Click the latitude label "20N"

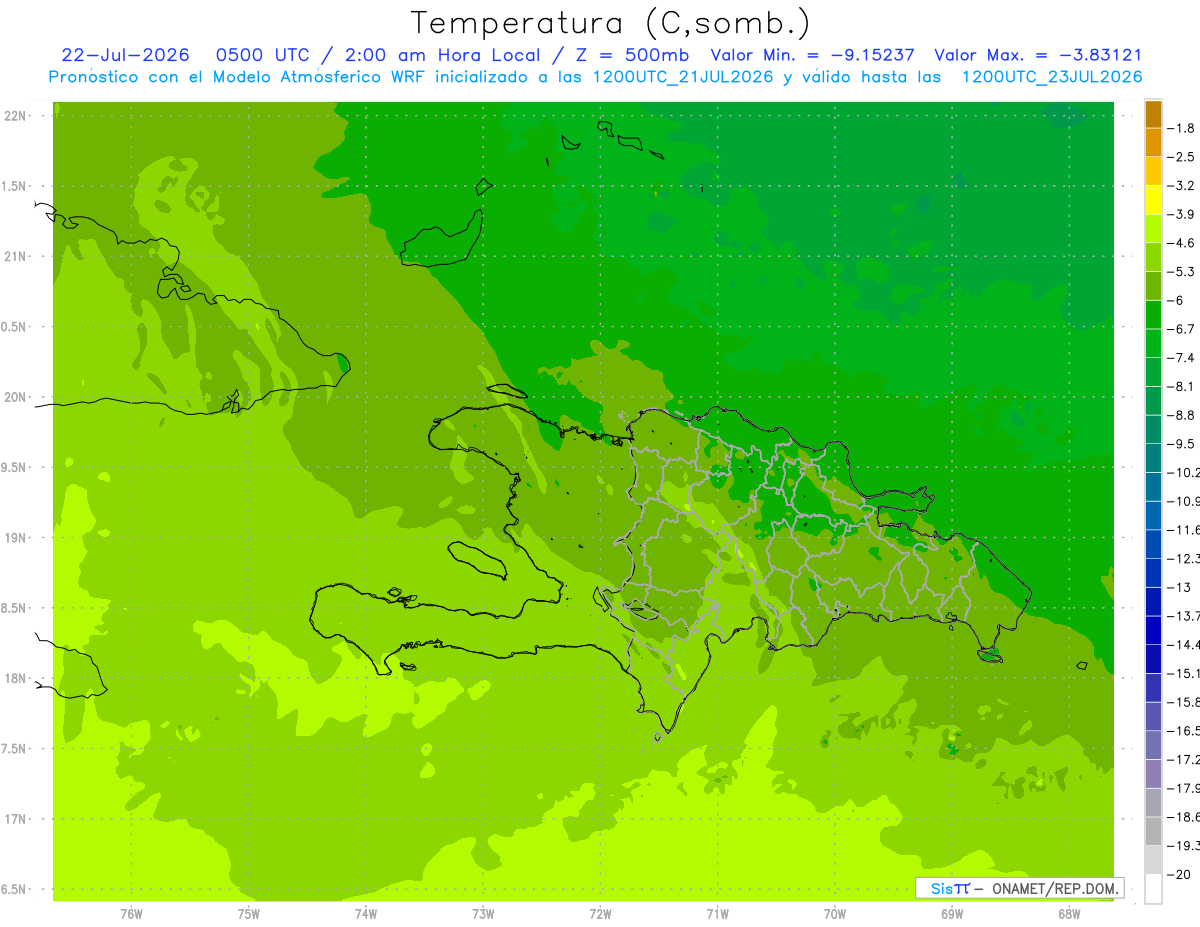click(x=14, y=397)
